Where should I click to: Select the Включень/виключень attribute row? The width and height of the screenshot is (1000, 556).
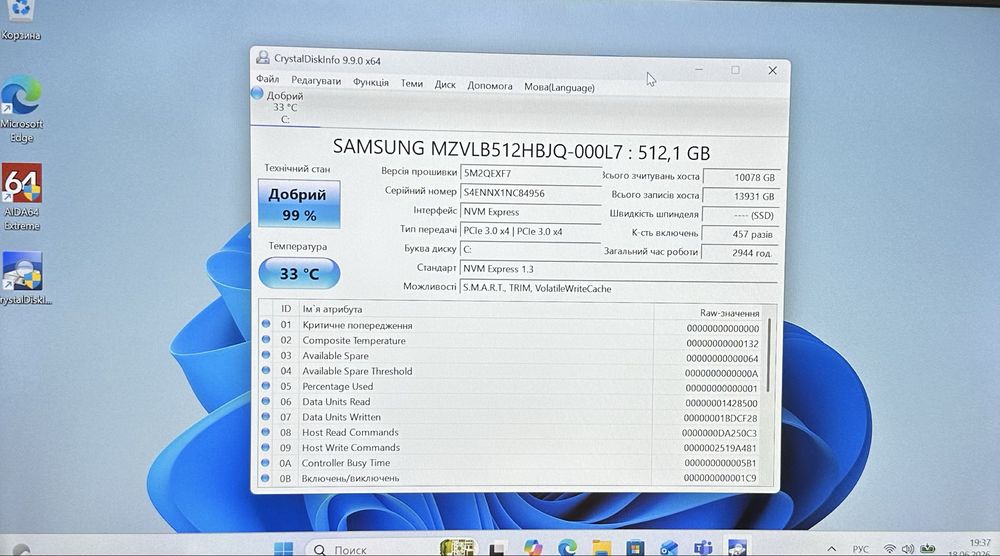pyautogui.click(x=511, y=478)
